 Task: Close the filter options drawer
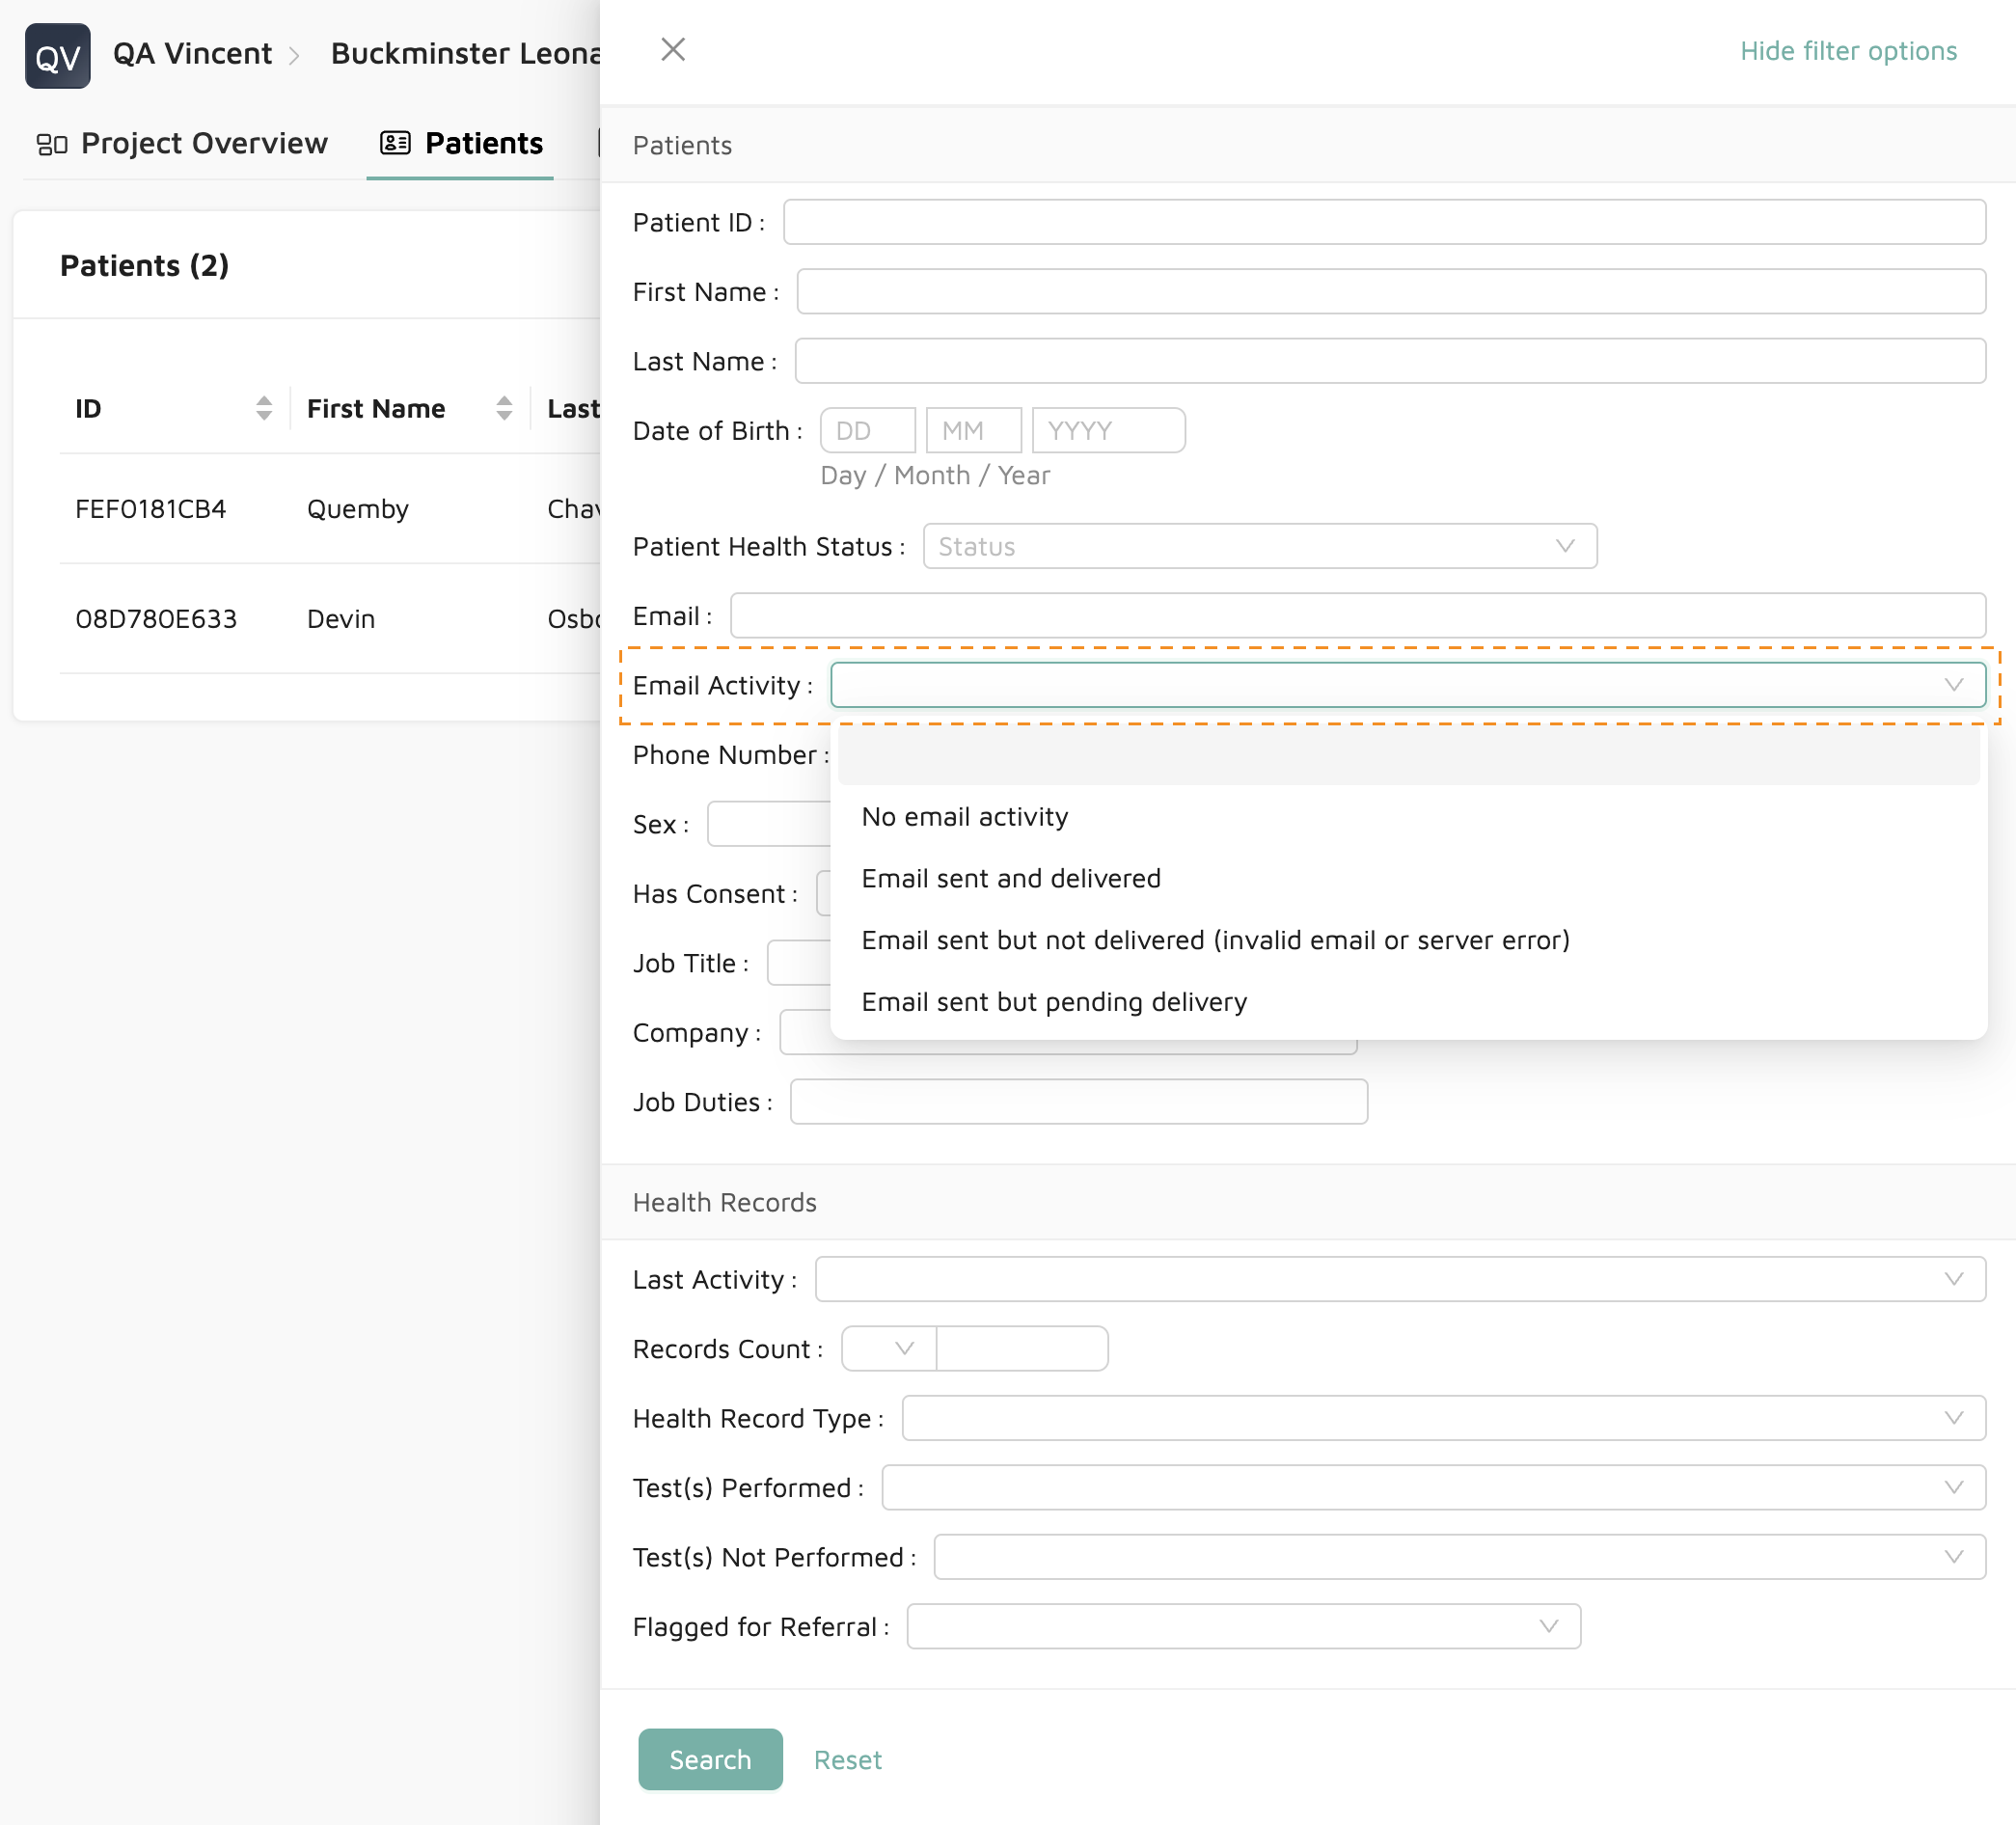point(673,49)
